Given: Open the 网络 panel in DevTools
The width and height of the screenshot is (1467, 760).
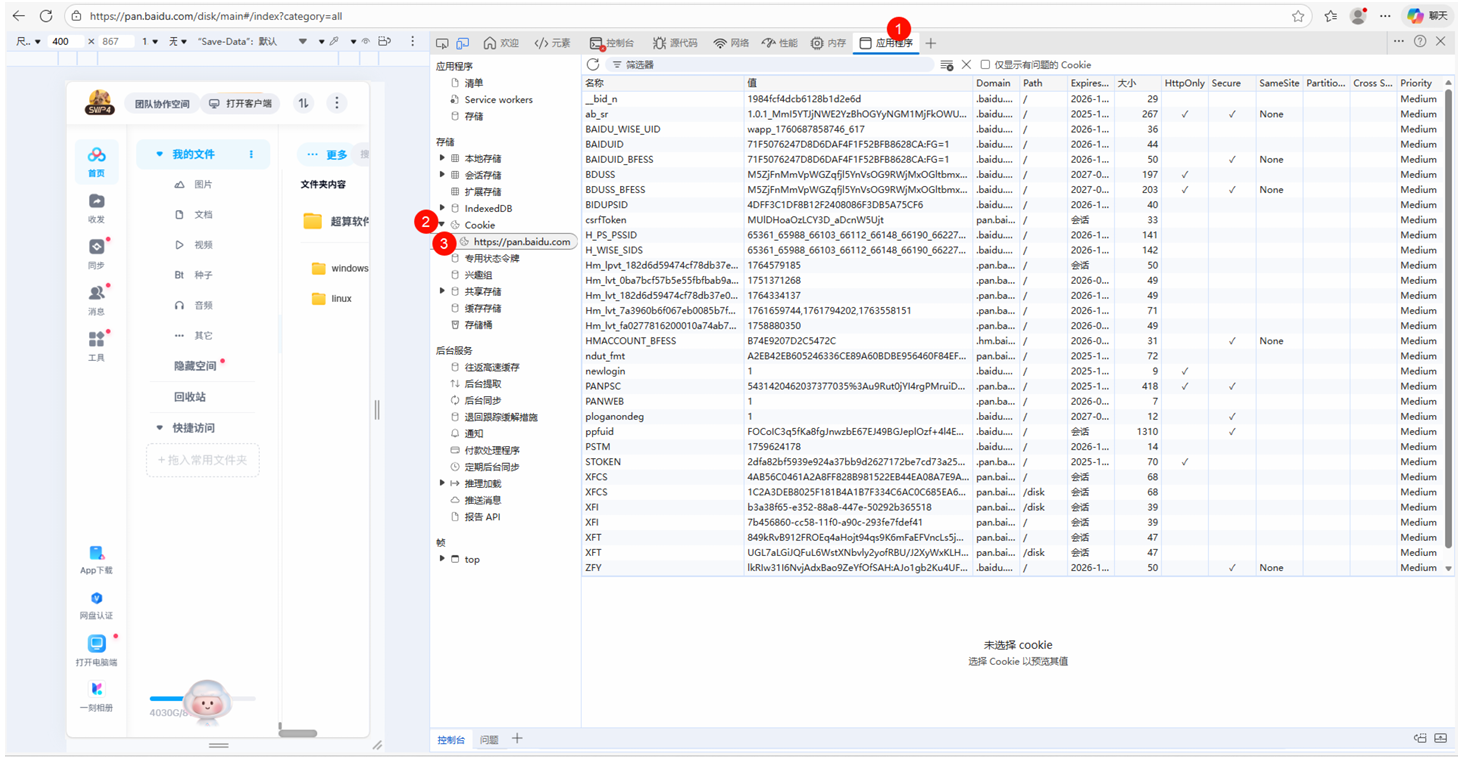Looking at the screenshot, I should [x=738, y=42].
